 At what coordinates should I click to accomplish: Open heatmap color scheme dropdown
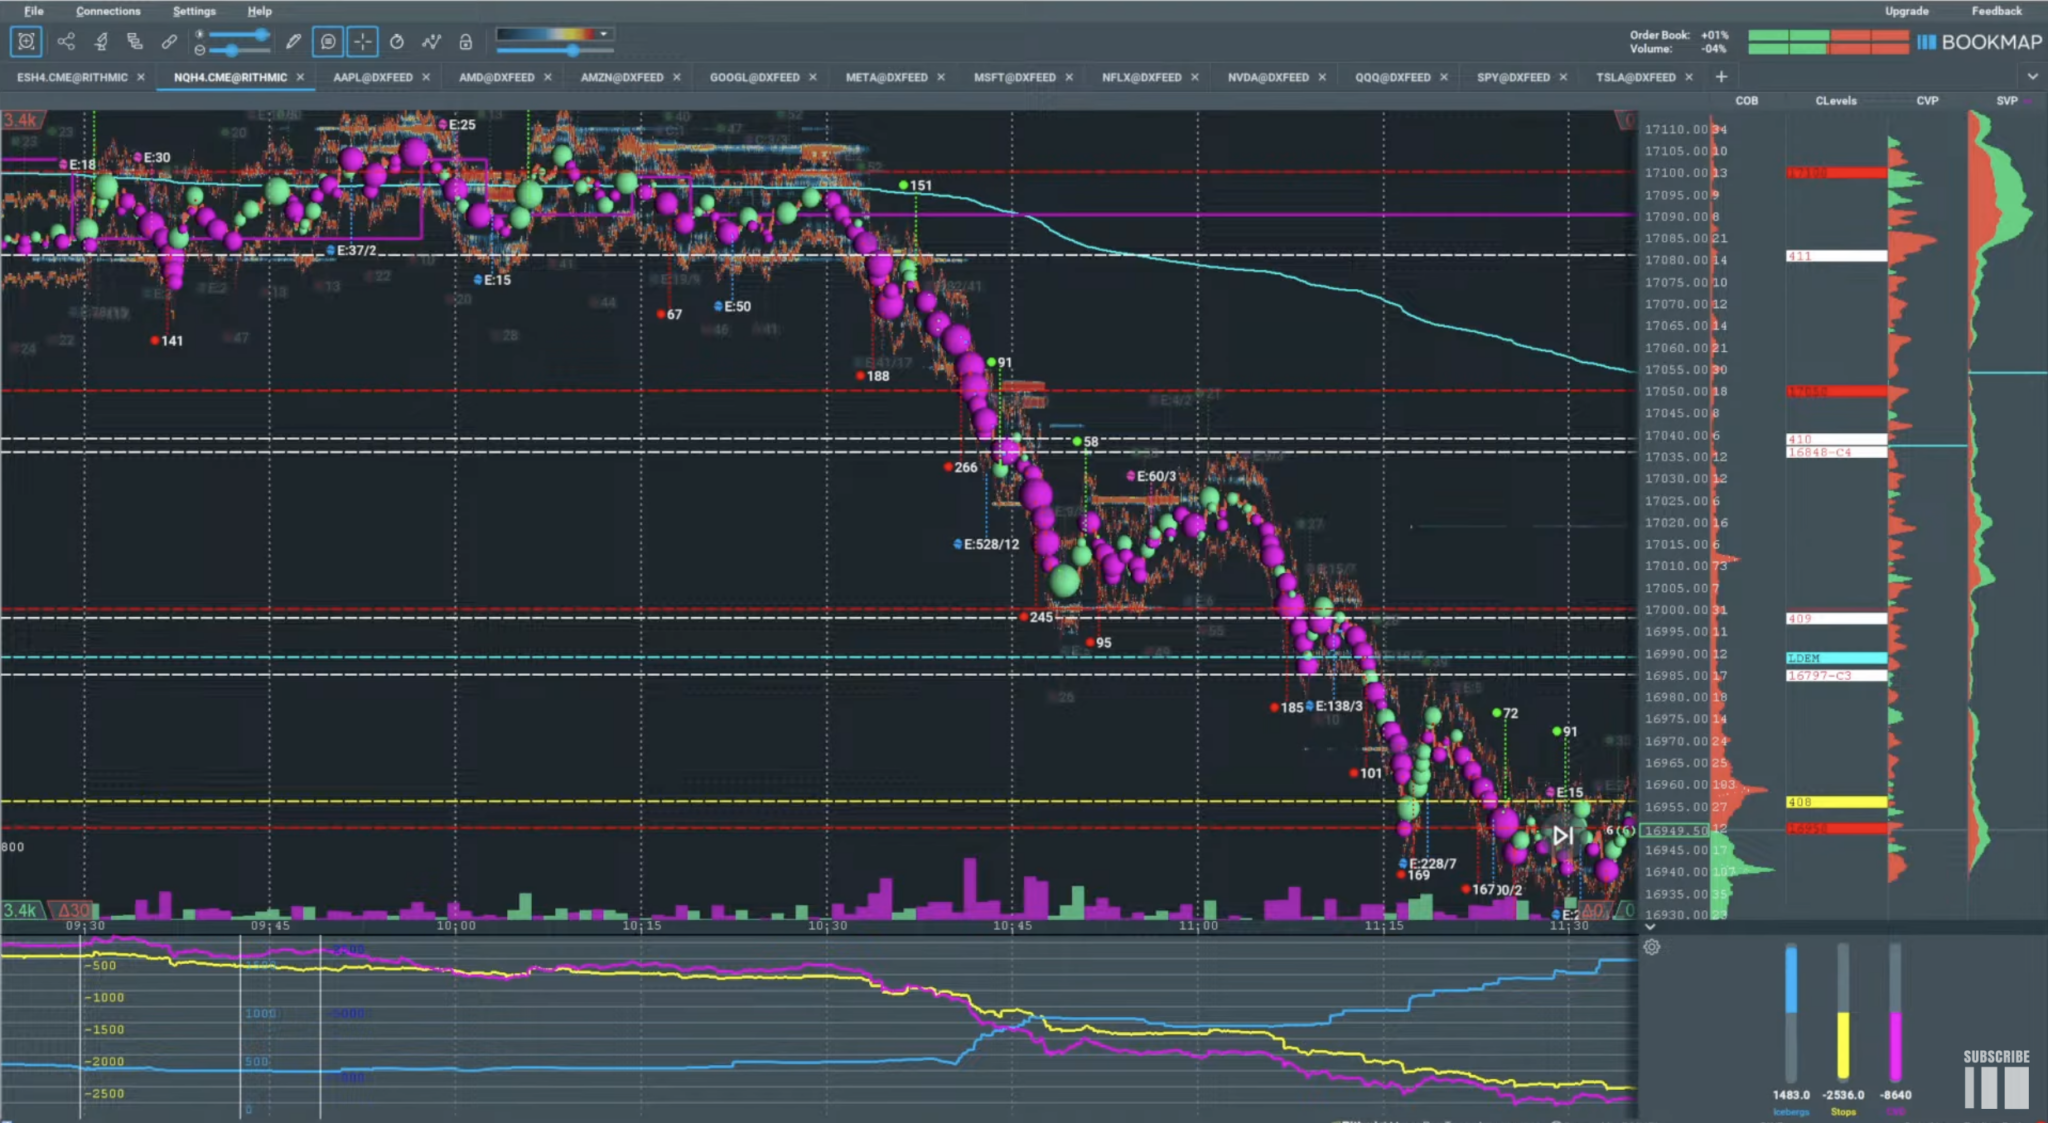(604, 34)
